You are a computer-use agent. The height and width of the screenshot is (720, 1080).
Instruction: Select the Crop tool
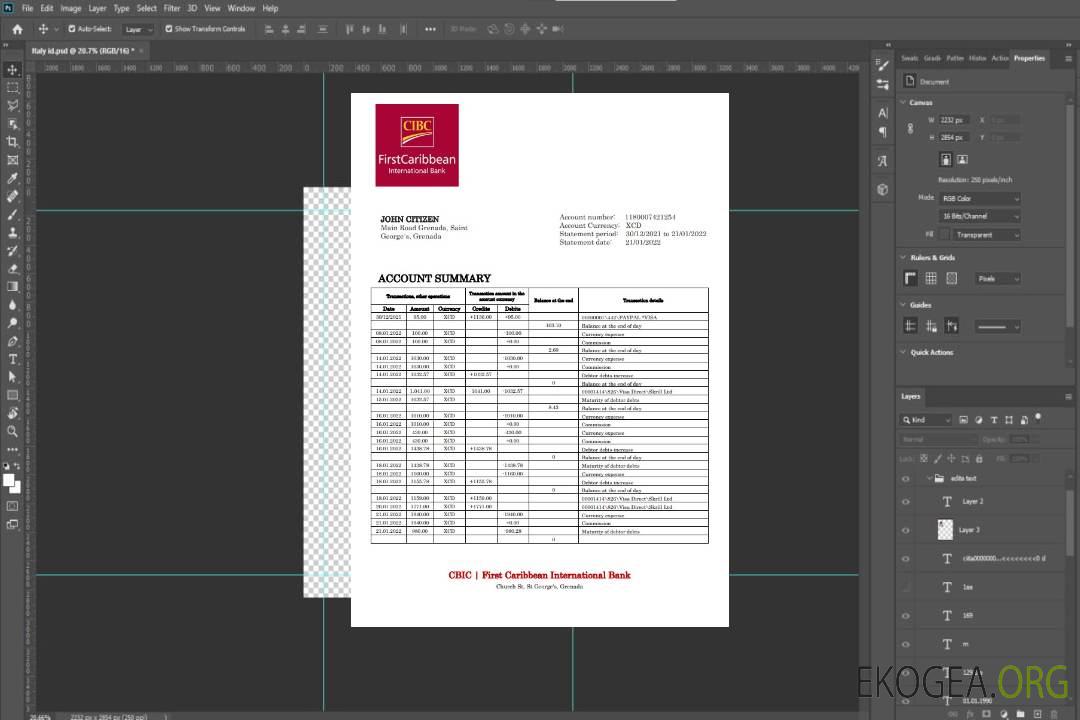[x=12, y=142]
